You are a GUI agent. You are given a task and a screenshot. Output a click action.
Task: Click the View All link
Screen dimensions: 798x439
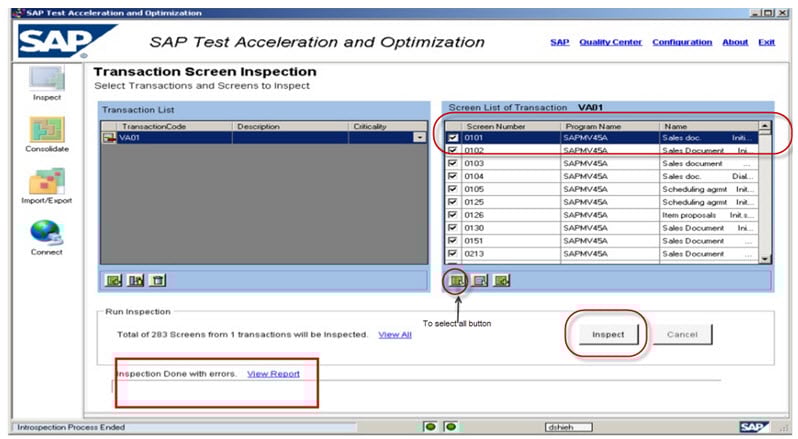click(395, 334)
